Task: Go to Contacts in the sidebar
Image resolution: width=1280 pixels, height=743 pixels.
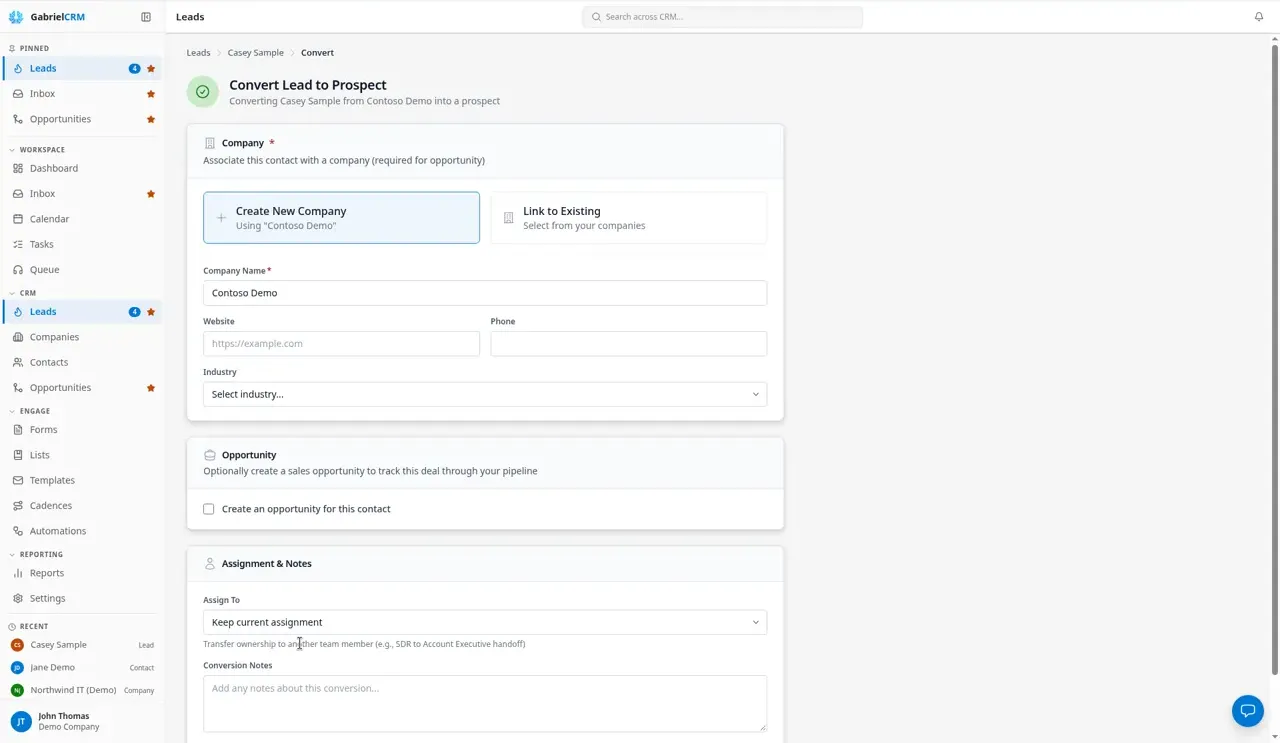Action: 82,362
